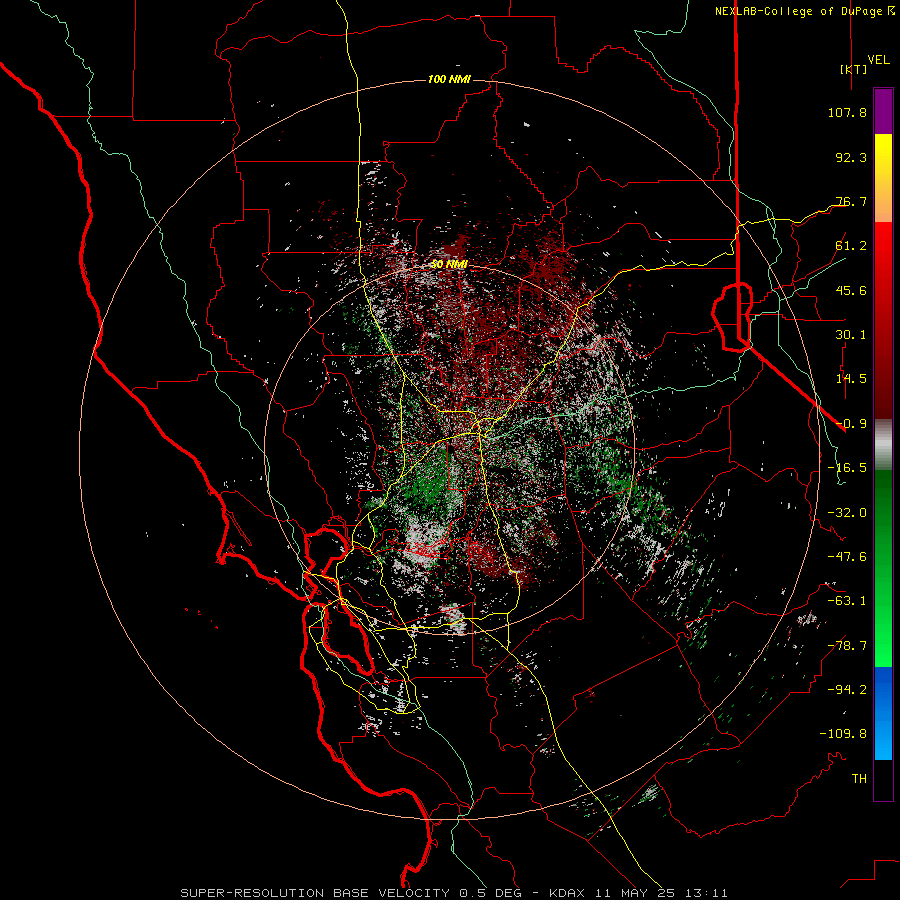
Task: Select the -0.9 legend value
Action: 851,424
